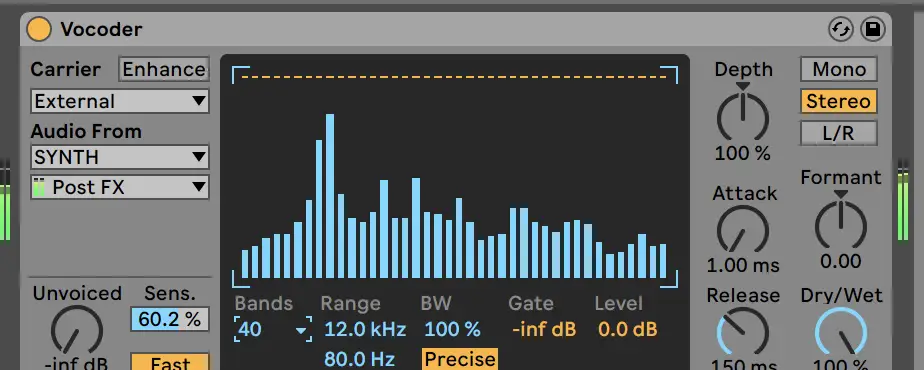The image size is (924, 370).
Task: Click the Formant knob
Action: (x=841, y=226)
